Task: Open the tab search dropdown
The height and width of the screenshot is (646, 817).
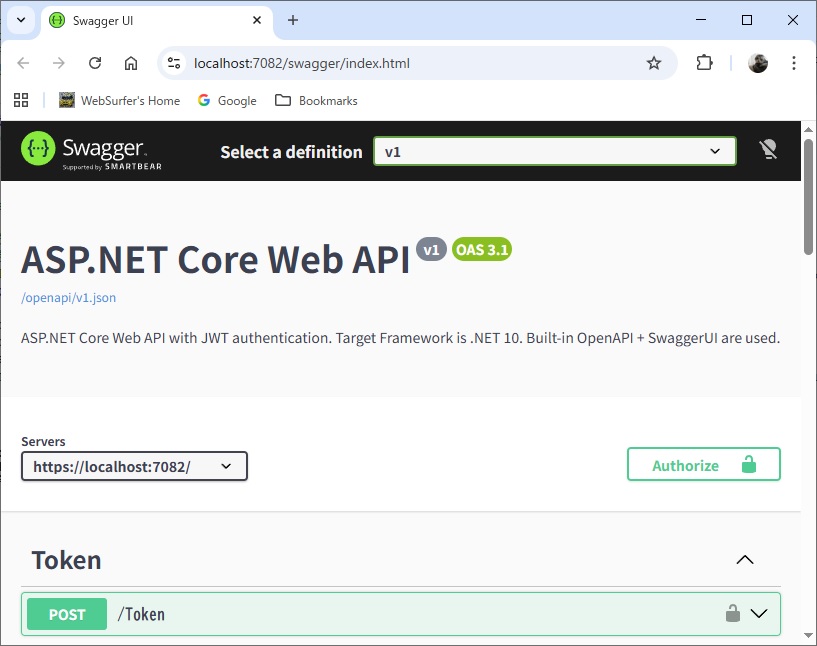Action: pyautogui.click(x=20, y=20)
